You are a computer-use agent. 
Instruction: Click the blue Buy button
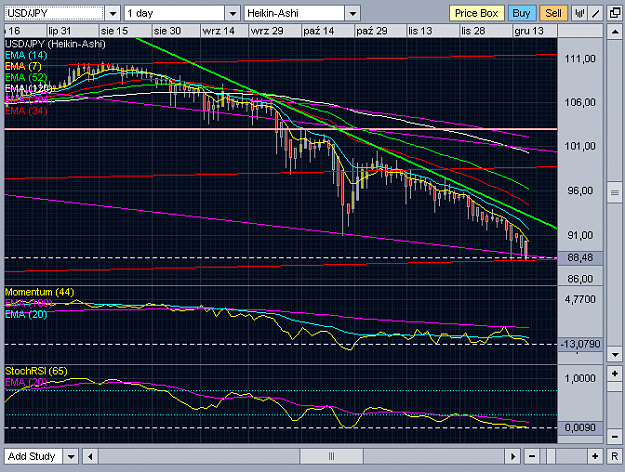tap(521, 13)
